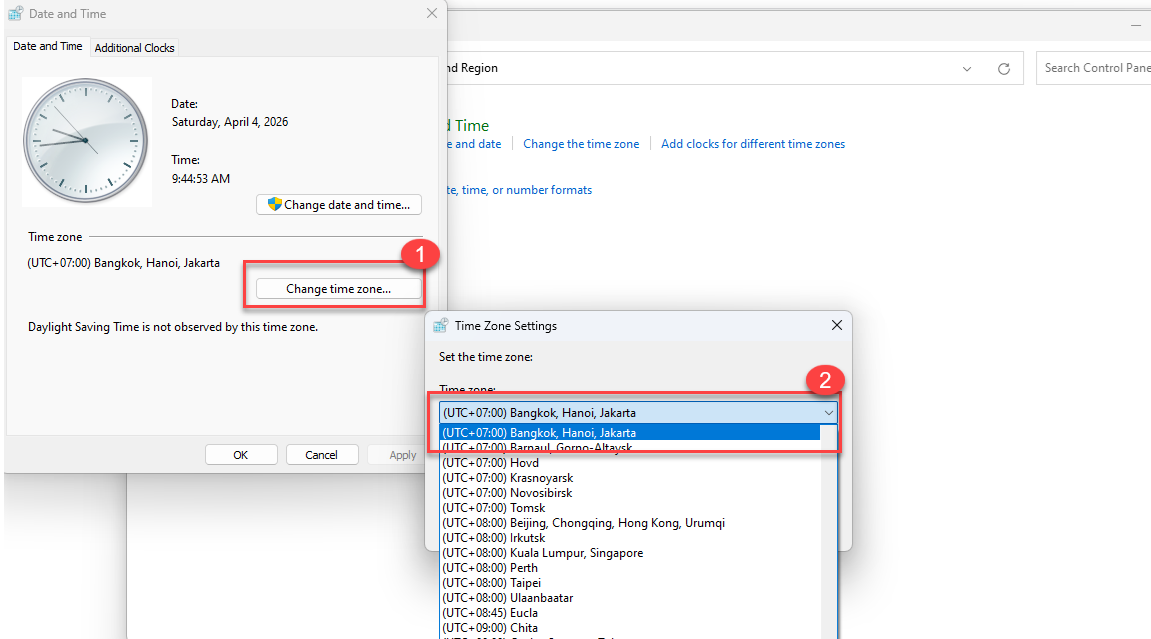
Task: Click the Change time zone button
Action: pos(338,289)
